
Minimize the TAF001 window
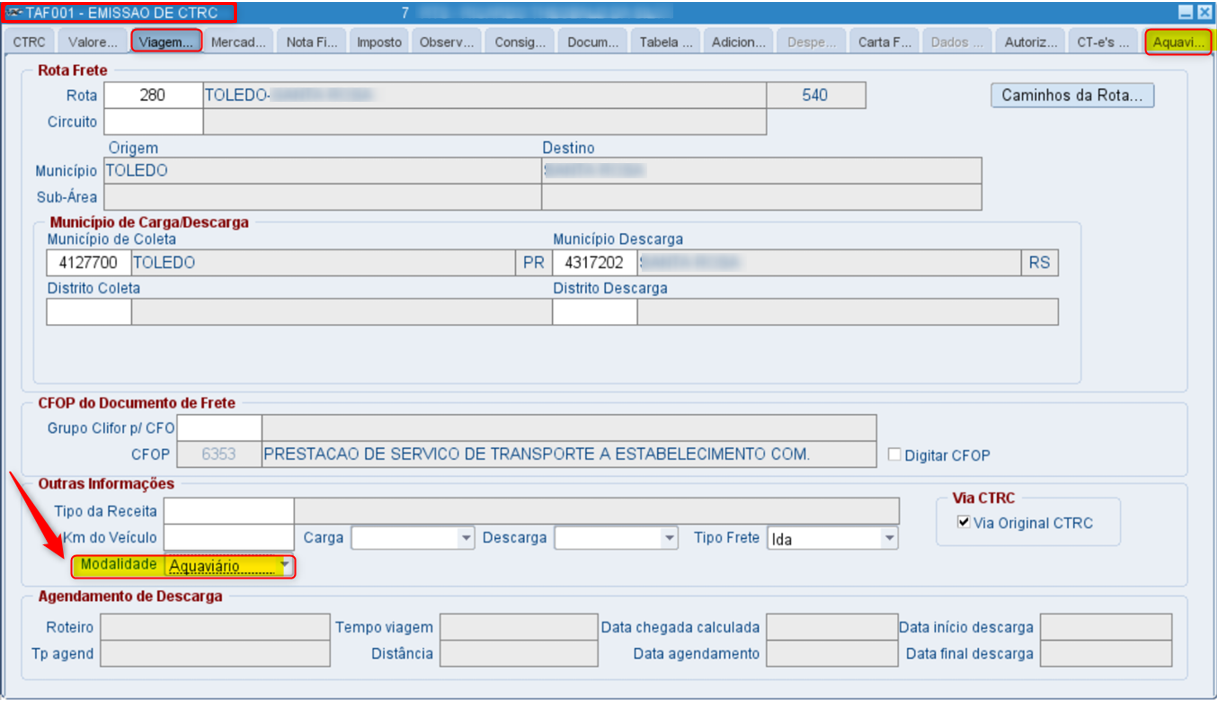click(x=1186, y=13)
